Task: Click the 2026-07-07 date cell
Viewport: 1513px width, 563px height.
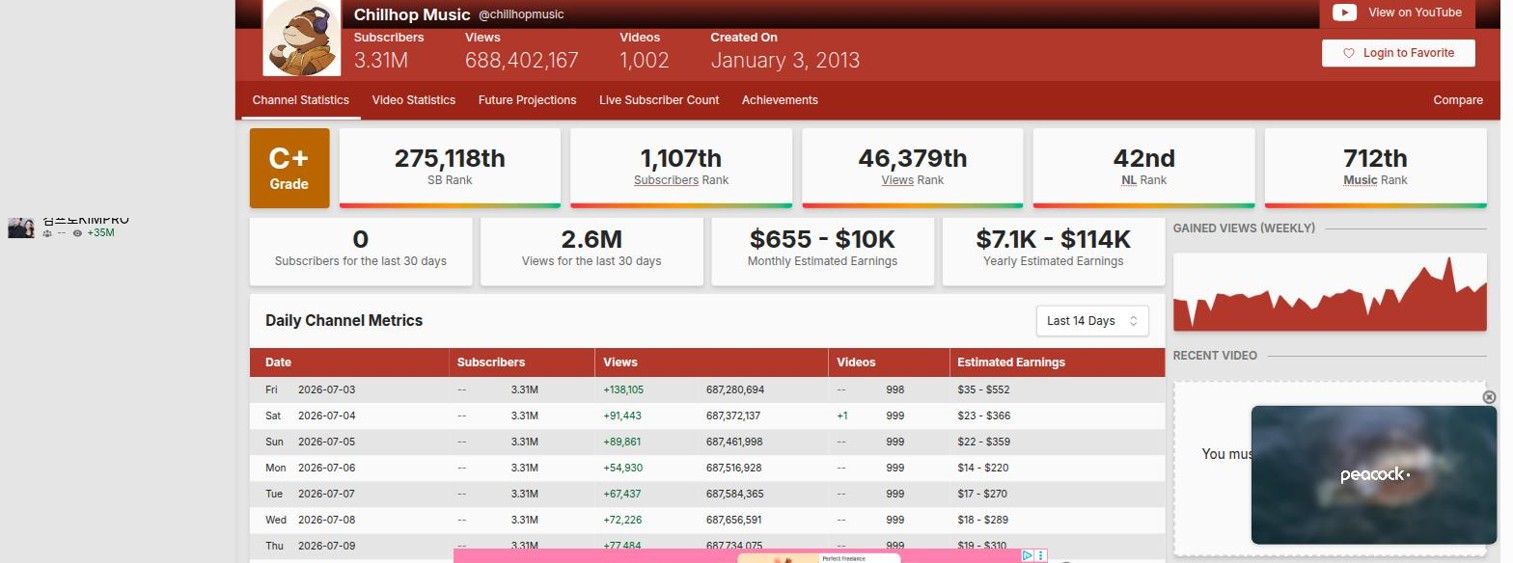Action: (x=326, y=494)
